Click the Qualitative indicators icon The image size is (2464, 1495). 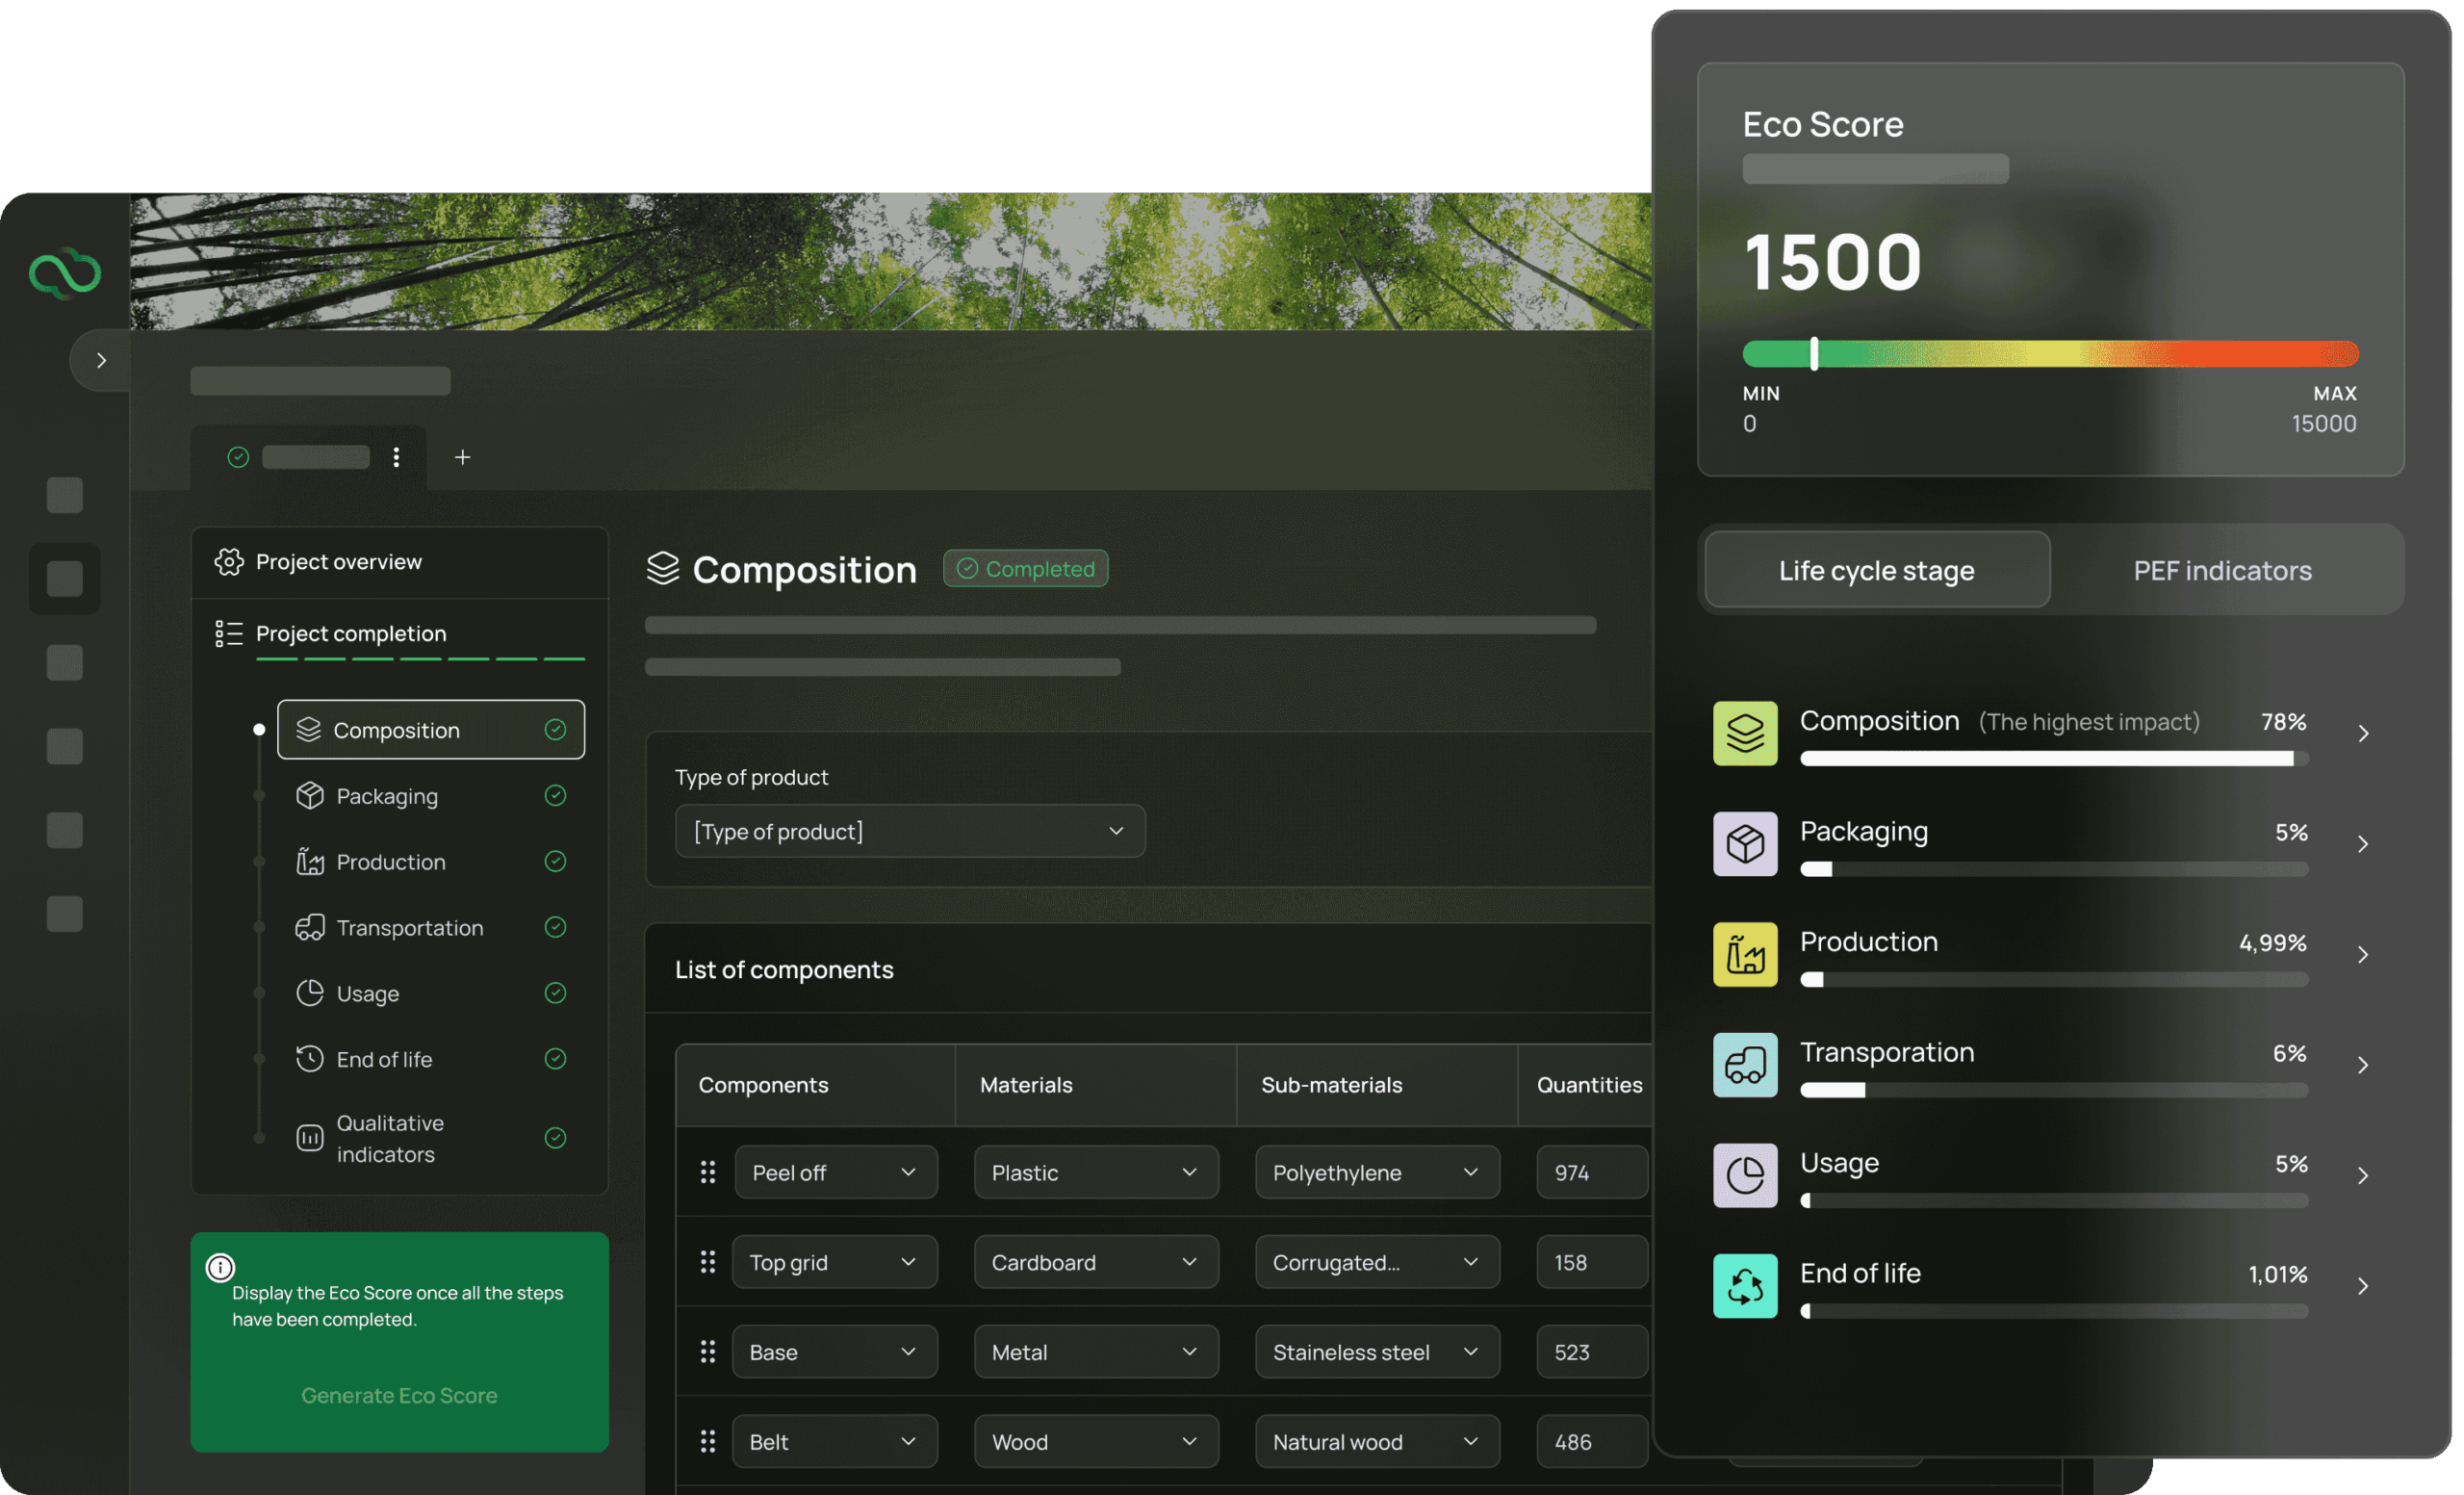[x=309, y=1137]
